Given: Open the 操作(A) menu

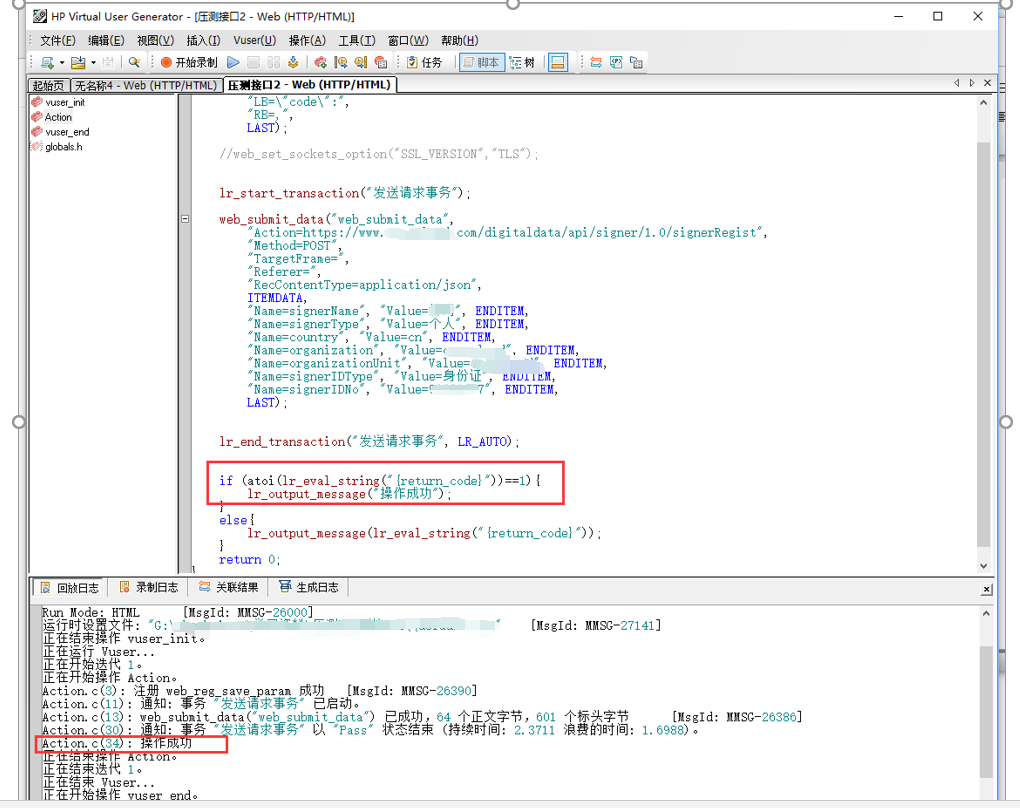Looking at the screenshot, I should (x=307, y=40).
